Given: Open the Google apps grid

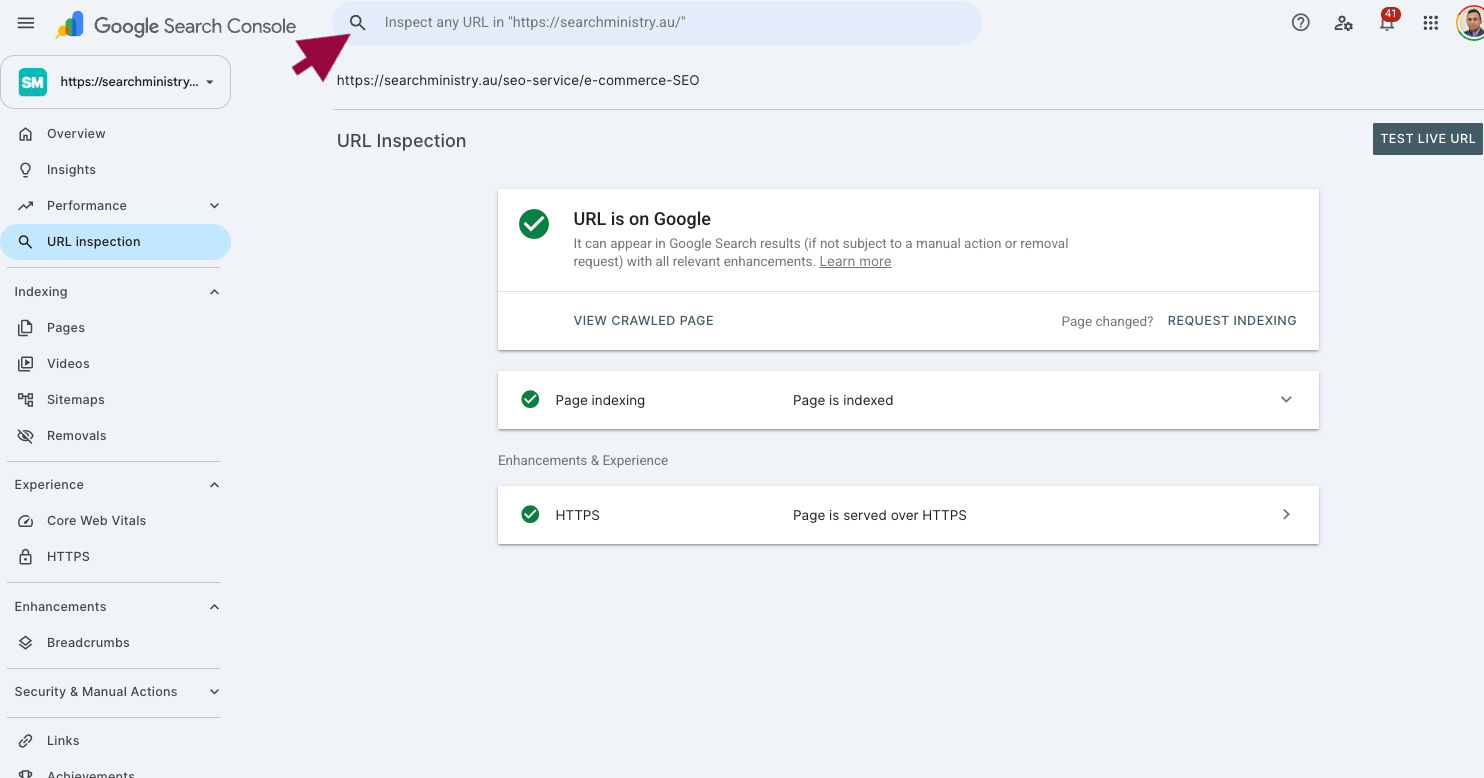Looking at the screenshot, I should 1430,23.
